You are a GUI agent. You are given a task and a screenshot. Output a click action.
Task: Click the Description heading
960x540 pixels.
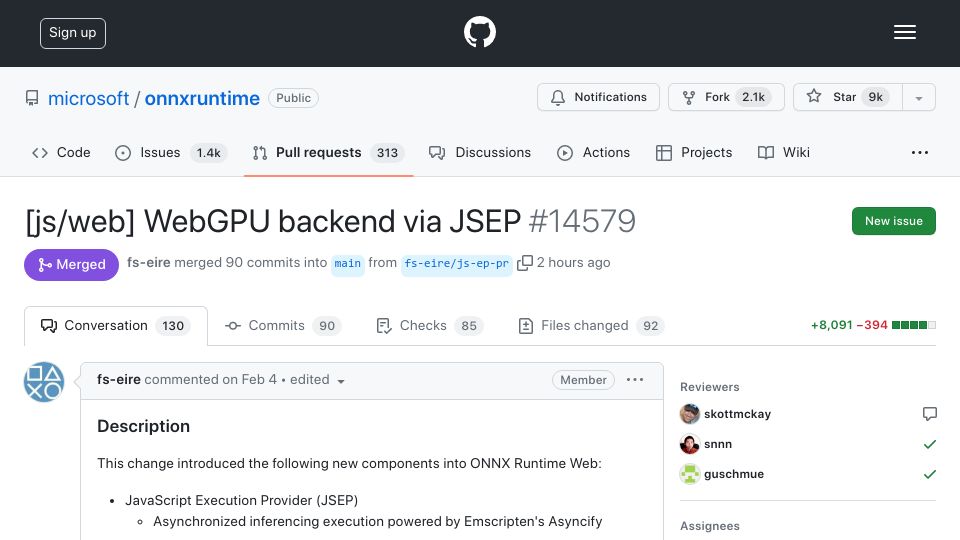[x=143, y=426]
